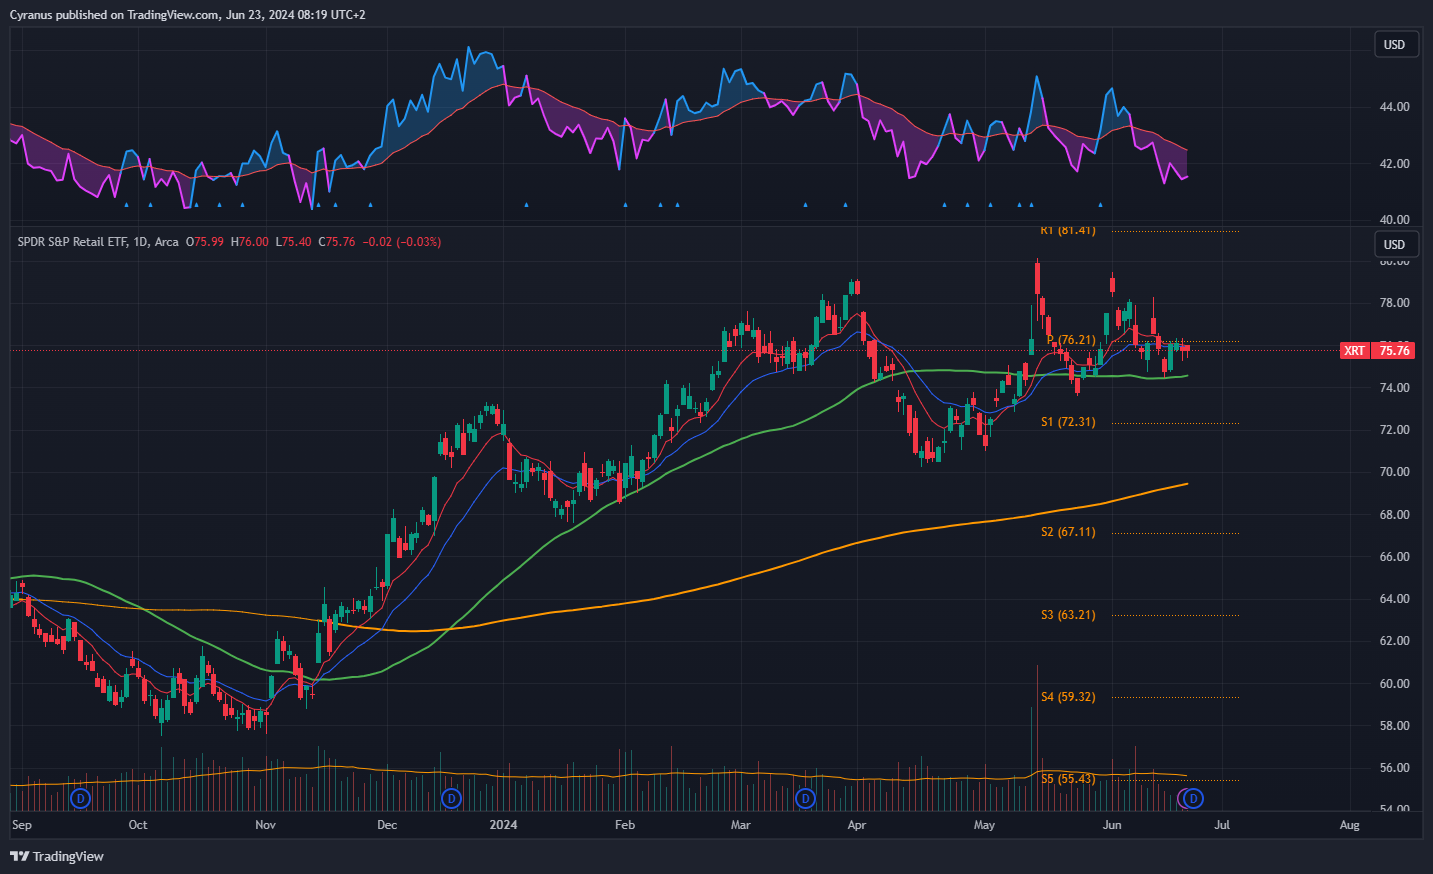Click the Sep label on the time axis

pyautogui.click(x=22, y=825)
